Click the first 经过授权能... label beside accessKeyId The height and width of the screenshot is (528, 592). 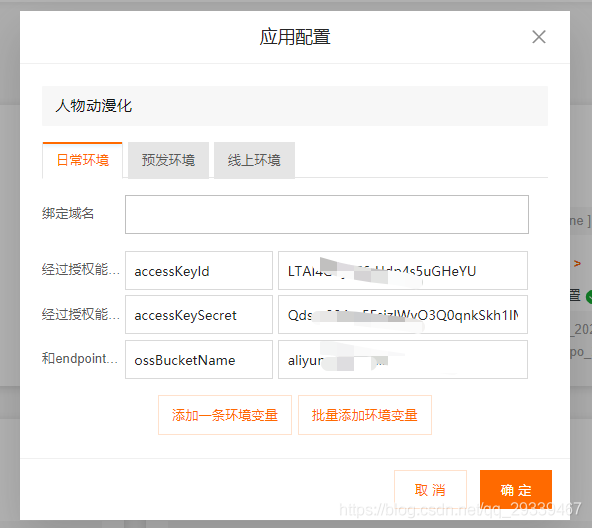80,270
